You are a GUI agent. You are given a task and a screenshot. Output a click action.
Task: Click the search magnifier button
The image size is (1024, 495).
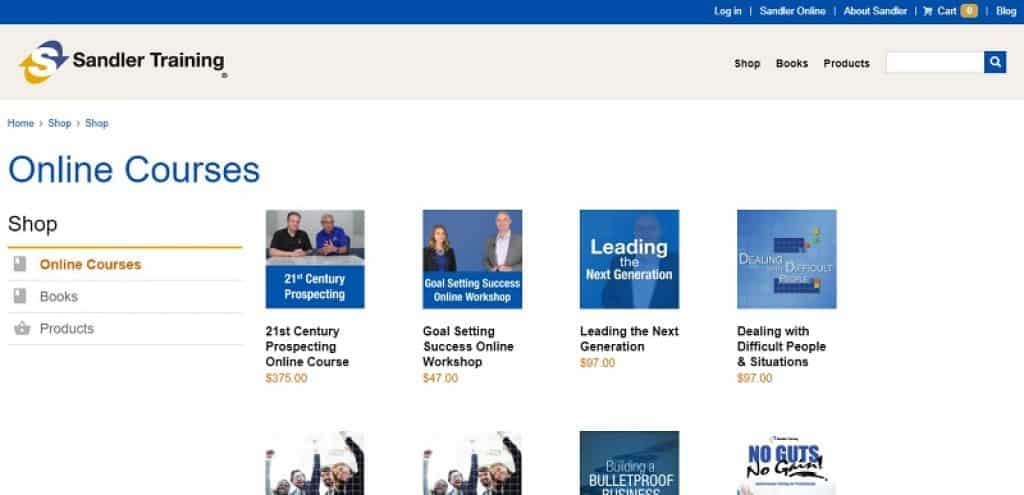tap(995, 62)
